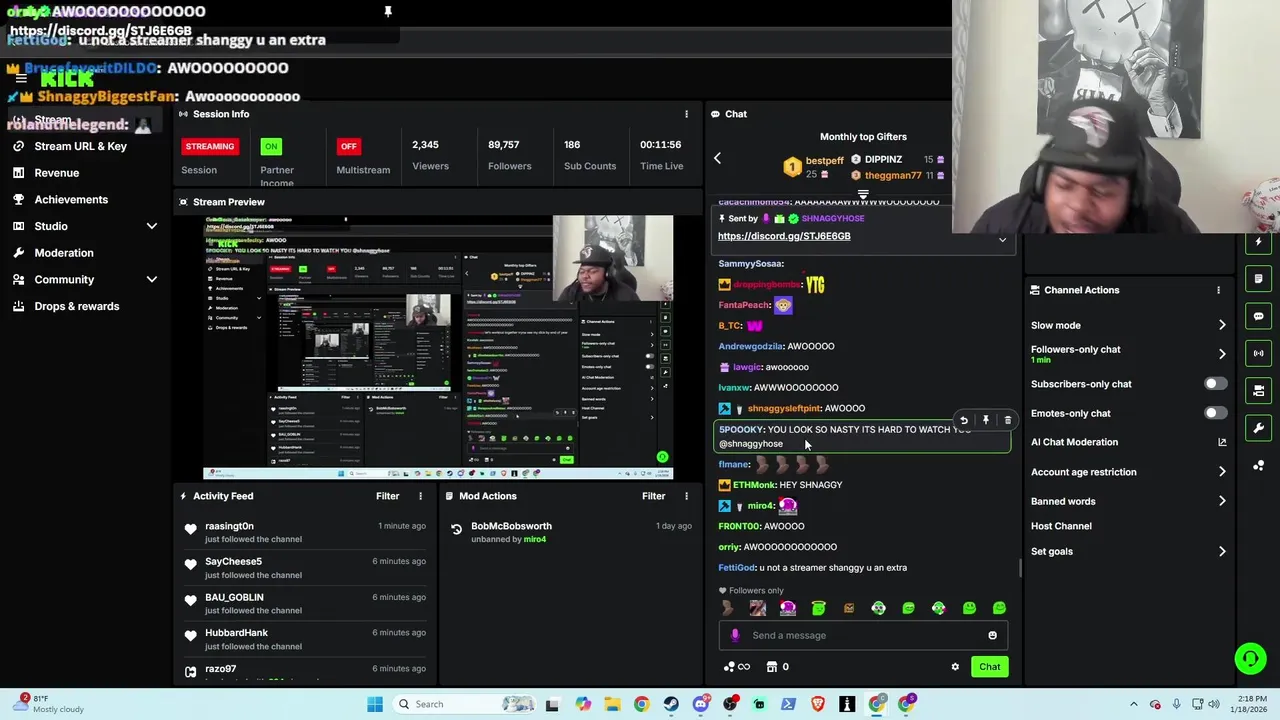Open Activity Feed three-dot options menu
1280x720 pixels.
(420, 496)
